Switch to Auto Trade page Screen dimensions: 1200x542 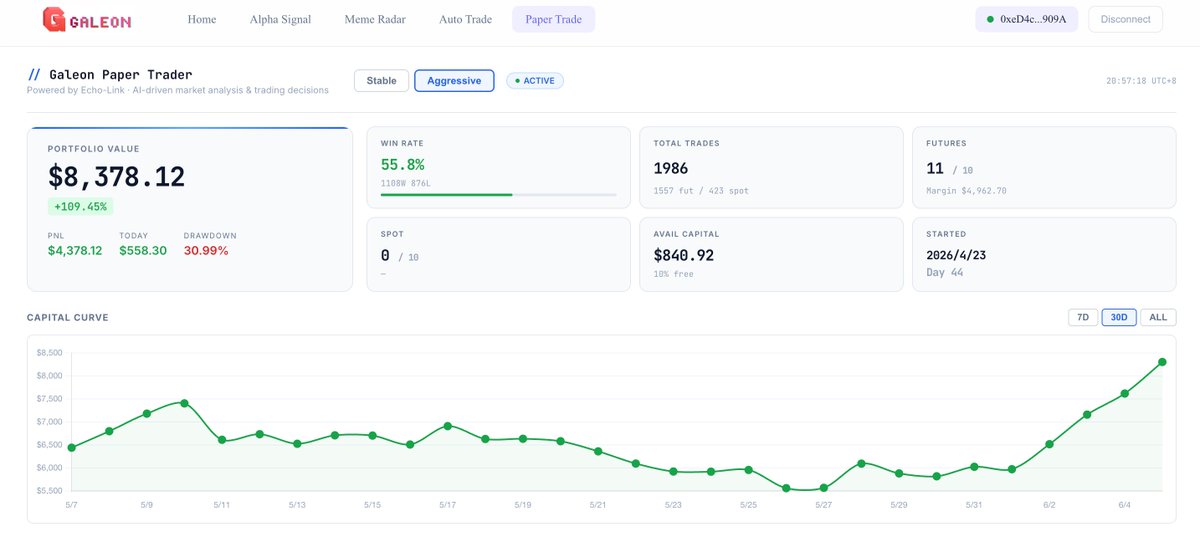(465, 19)
